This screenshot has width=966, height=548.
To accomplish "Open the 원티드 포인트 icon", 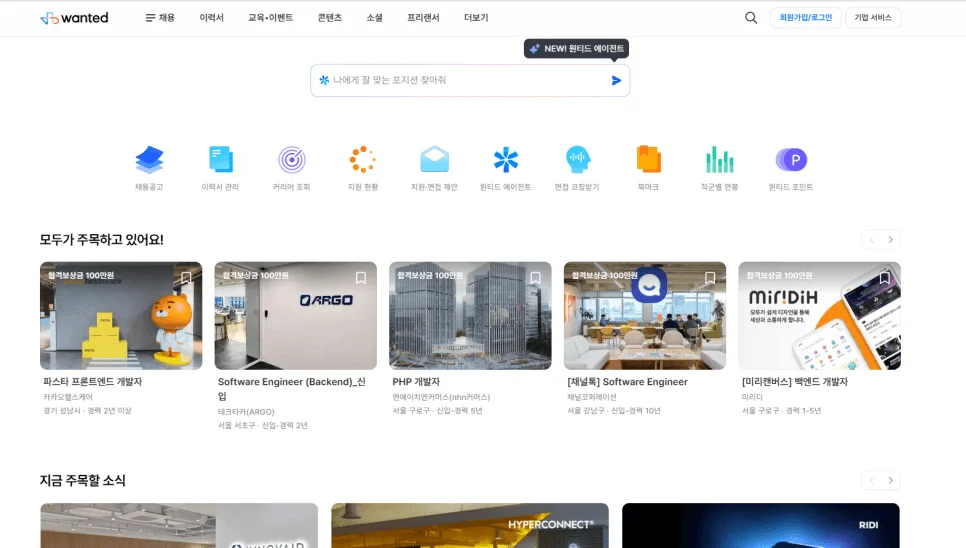I will (x=791, y=160).
